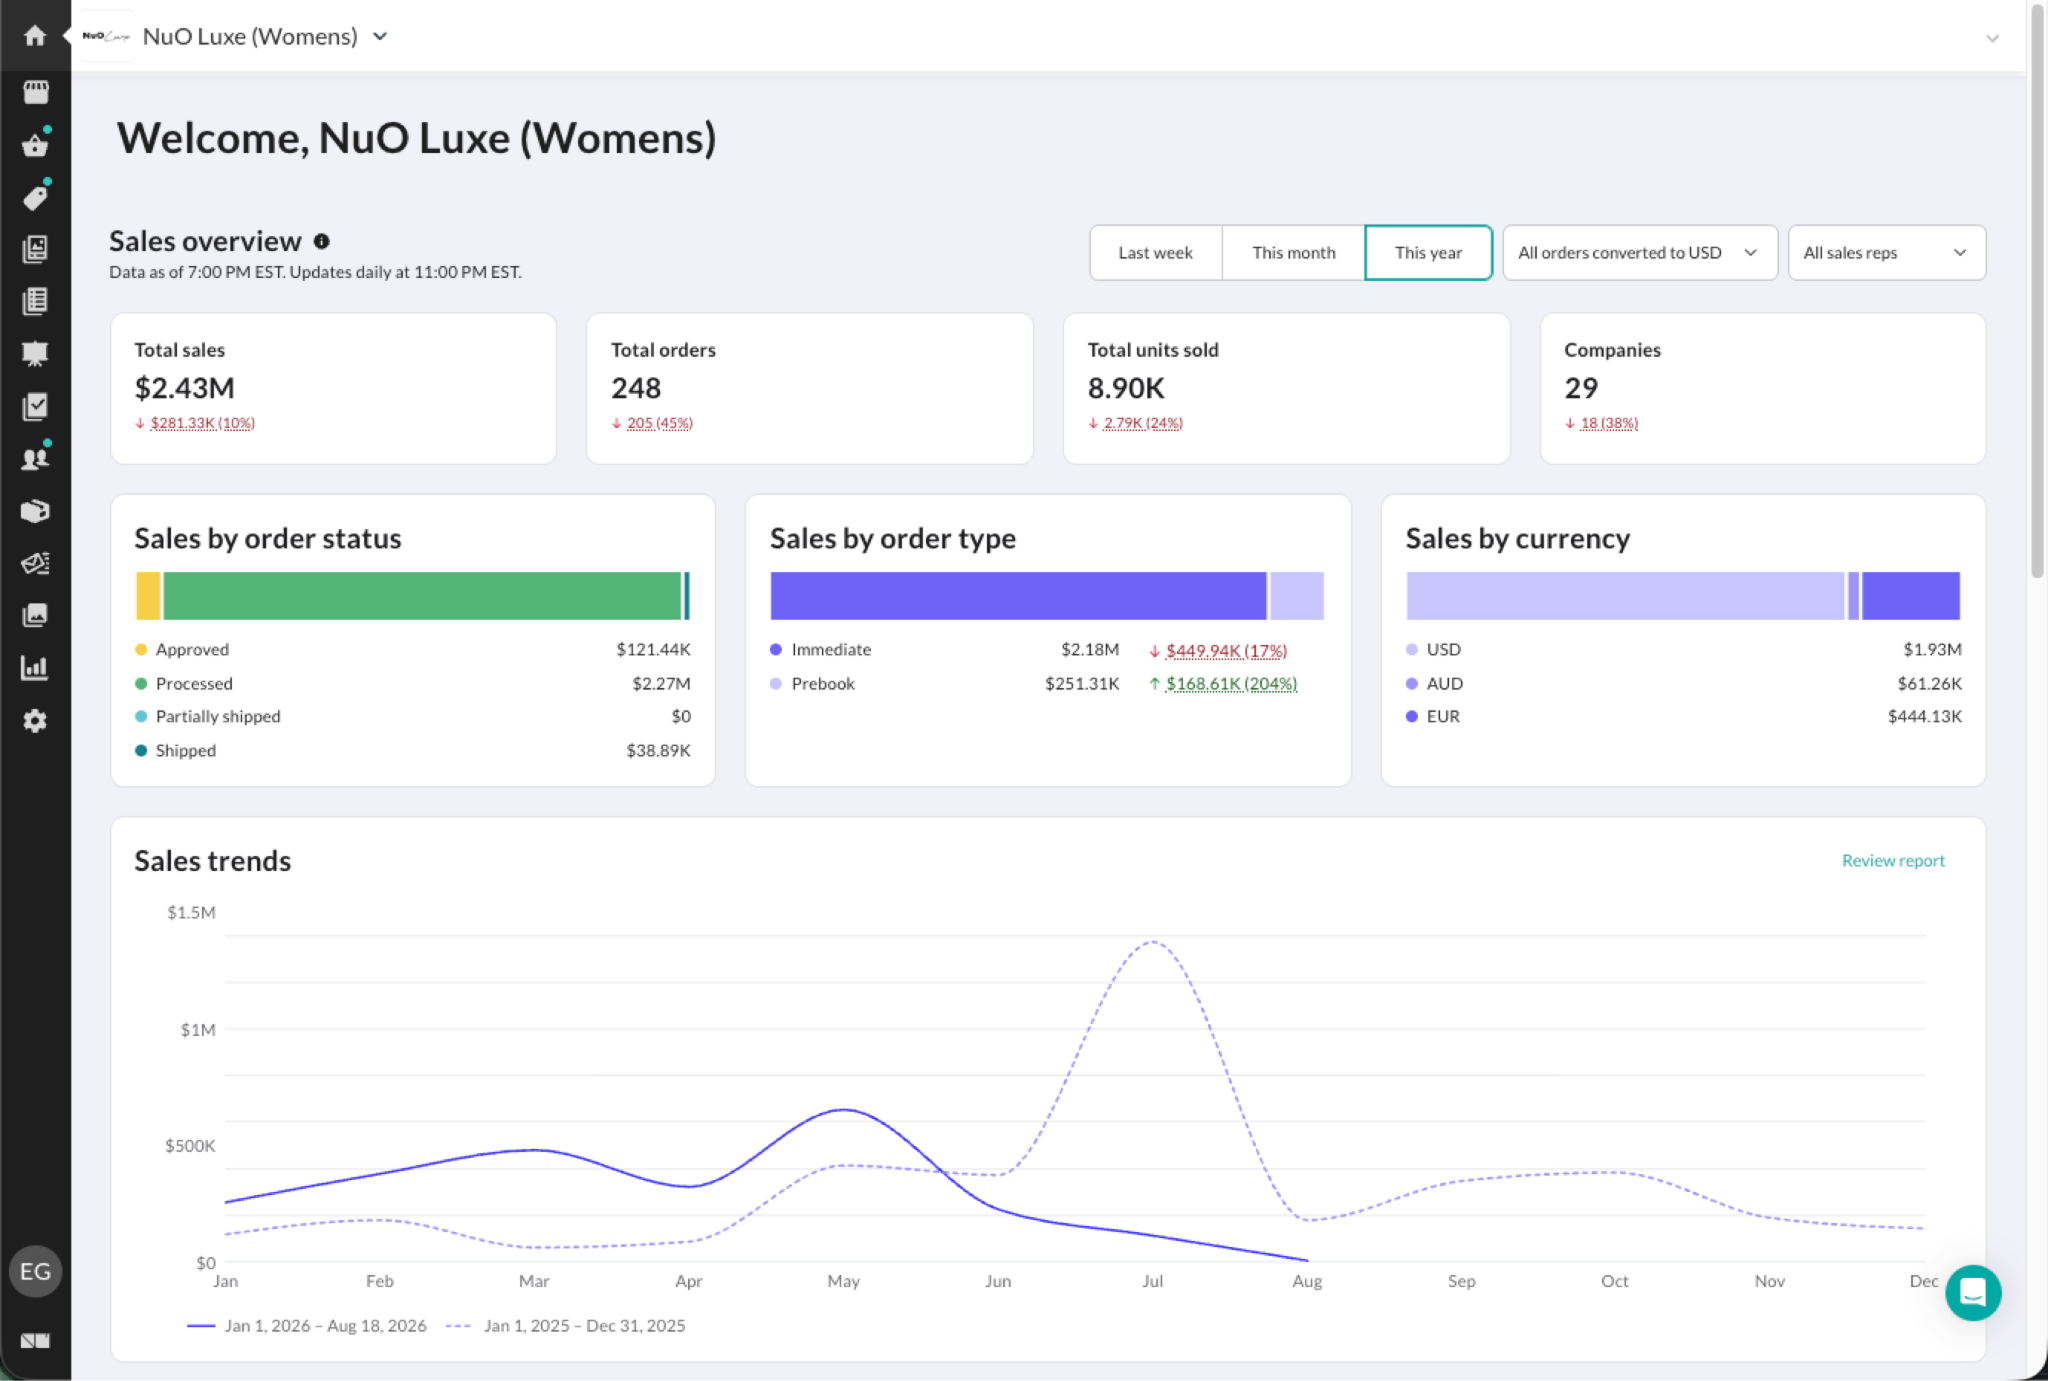Click the NuORDER logo at the sidebar bottom
Screen dimensions: 2048x1381
35,1341
